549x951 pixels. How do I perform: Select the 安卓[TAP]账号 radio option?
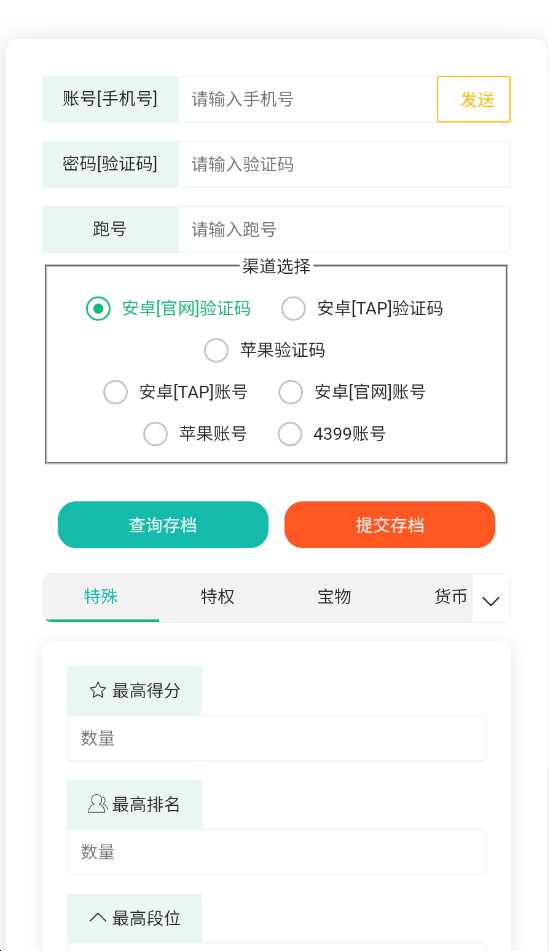(115, 392)
